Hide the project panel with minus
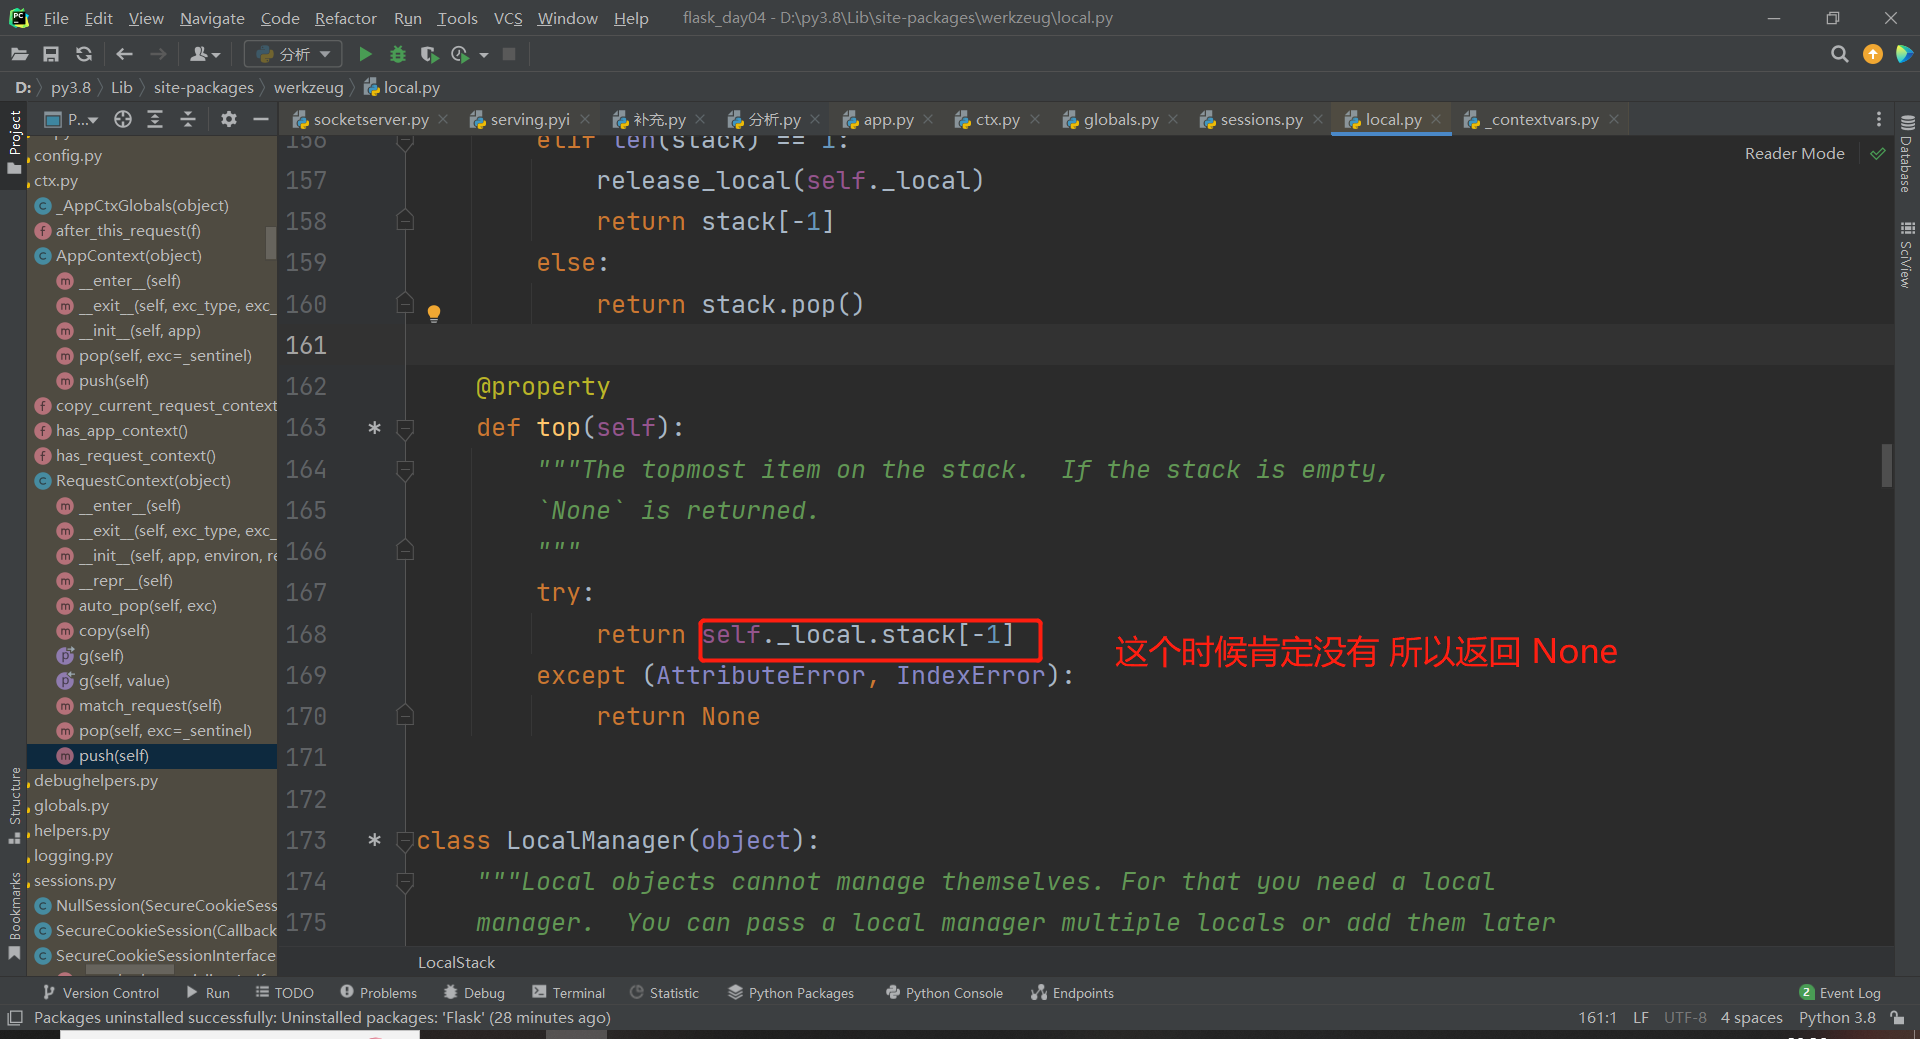 tap(261, 120)
